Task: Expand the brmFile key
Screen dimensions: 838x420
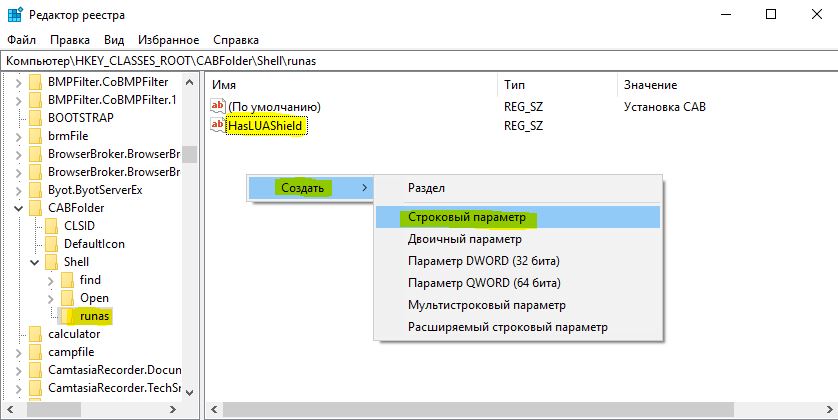Action: coord(19,136)
